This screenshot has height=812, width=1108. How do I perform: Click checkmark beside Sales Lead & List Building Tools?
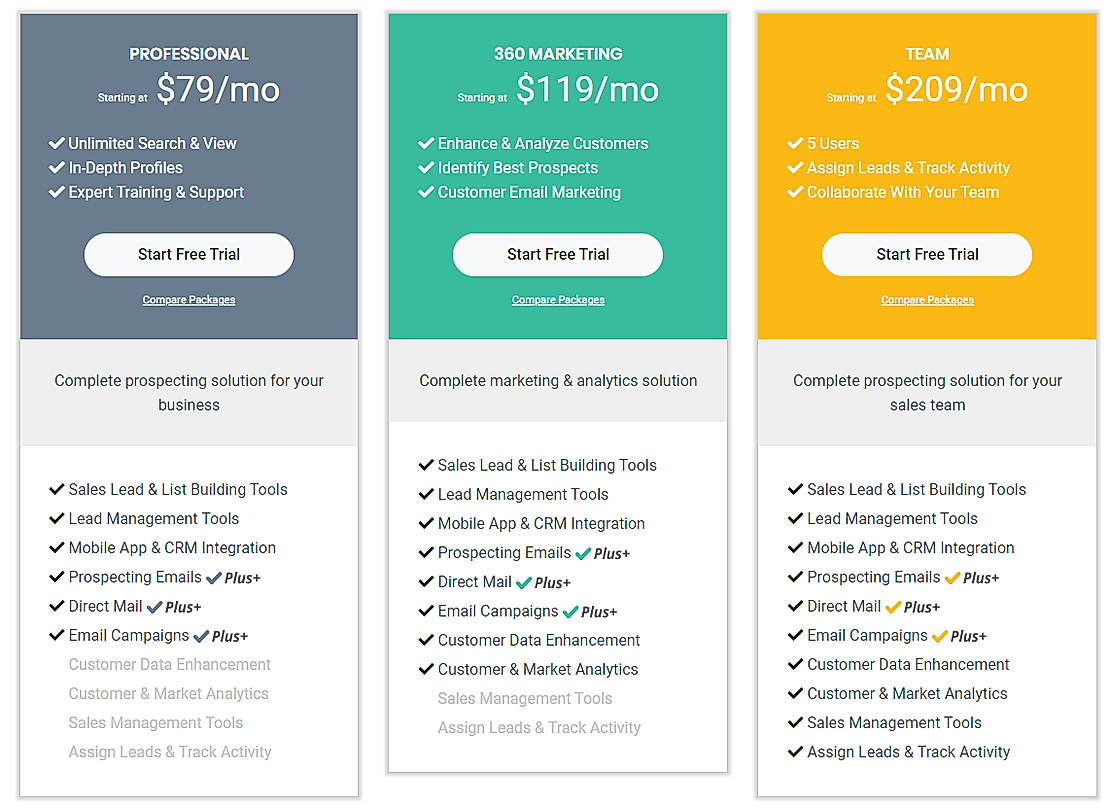point(57,489)
